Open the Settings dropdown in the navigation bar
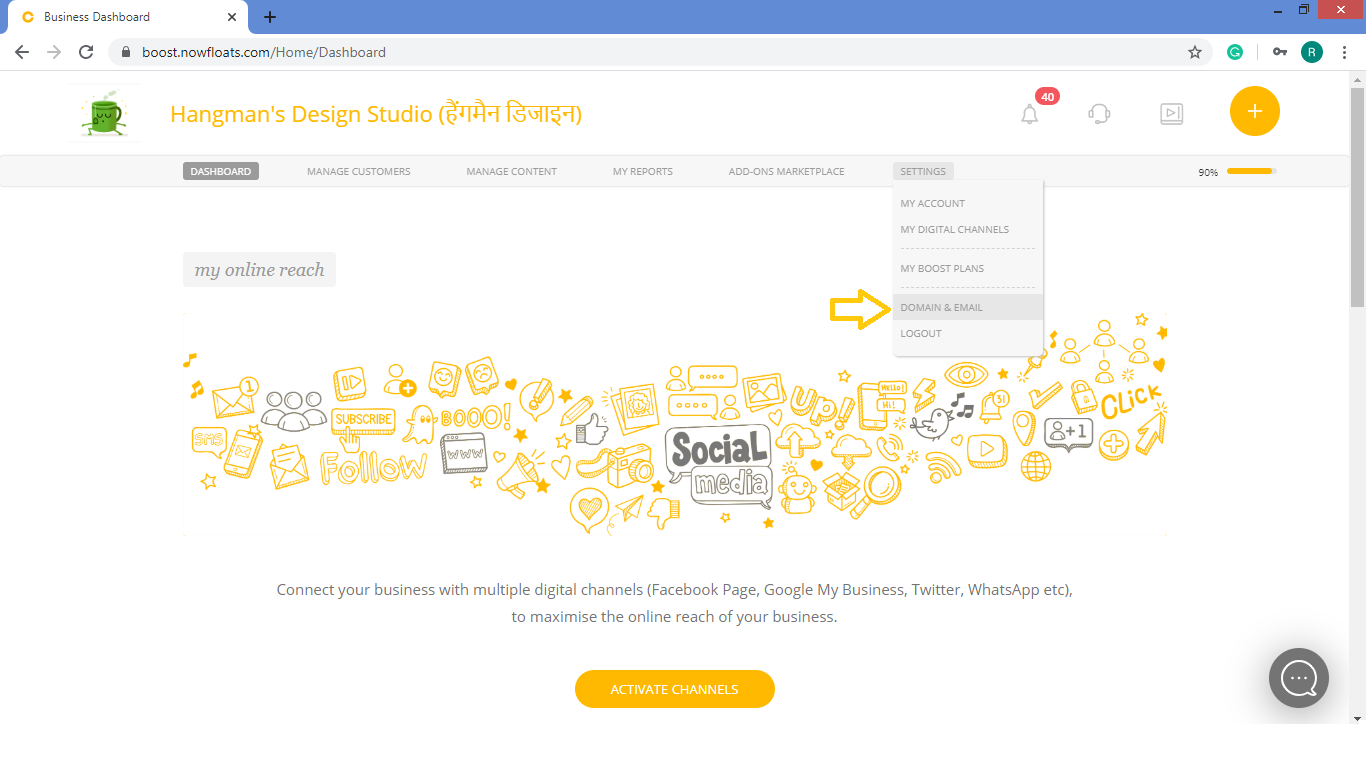This screenshot has height=768, width=1366. tap(922, 171)
